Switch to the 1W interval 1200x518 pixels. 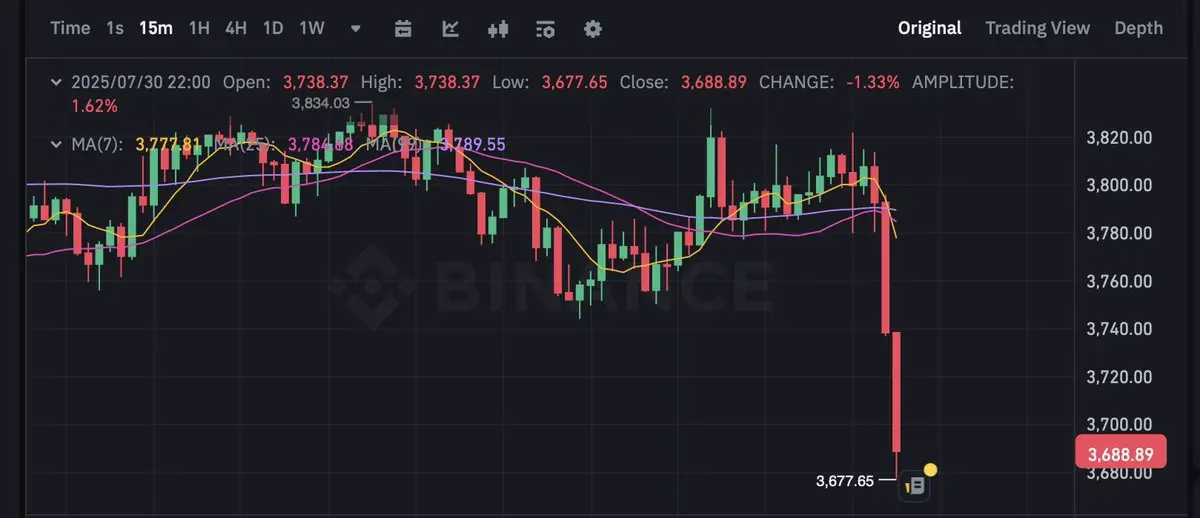click(312, 28)
